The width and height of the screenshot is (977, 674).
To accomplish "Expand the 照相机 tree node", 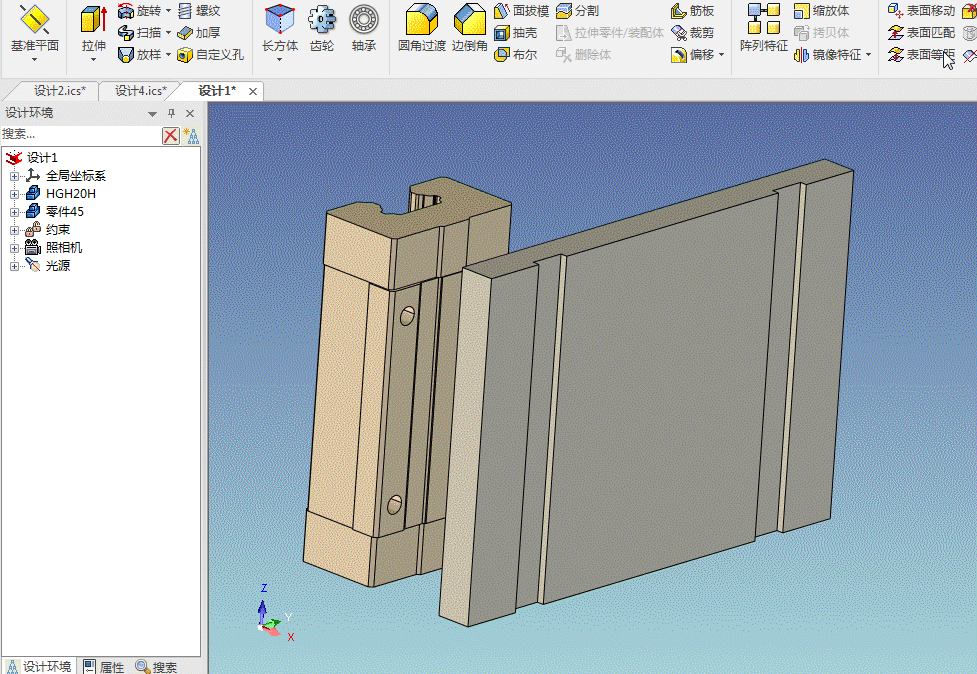I will (x=14, y=249).
